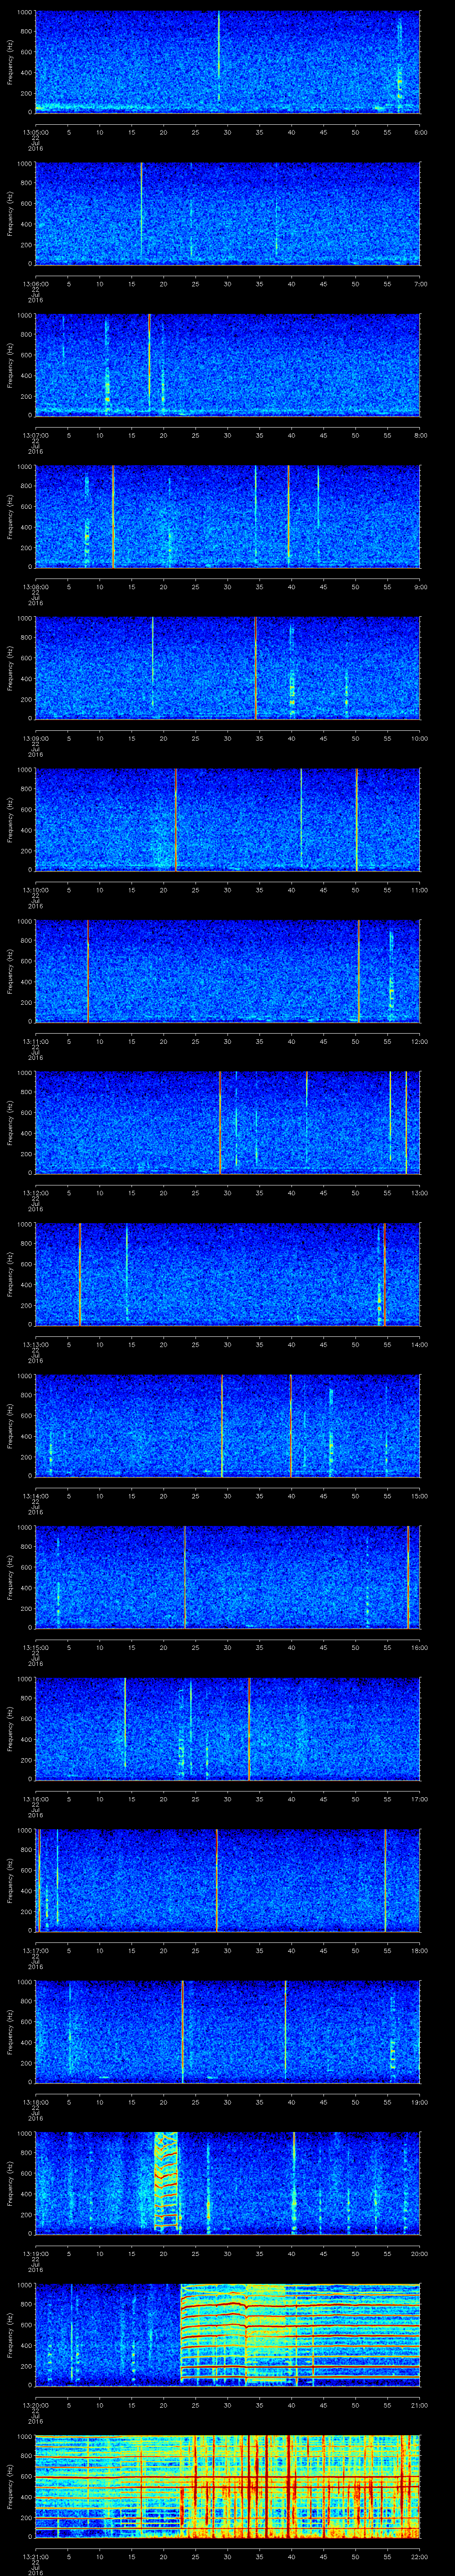Click the 13:14:00 start time label
Viewport: 455px width, 2576px height.
coord(35,1495)
